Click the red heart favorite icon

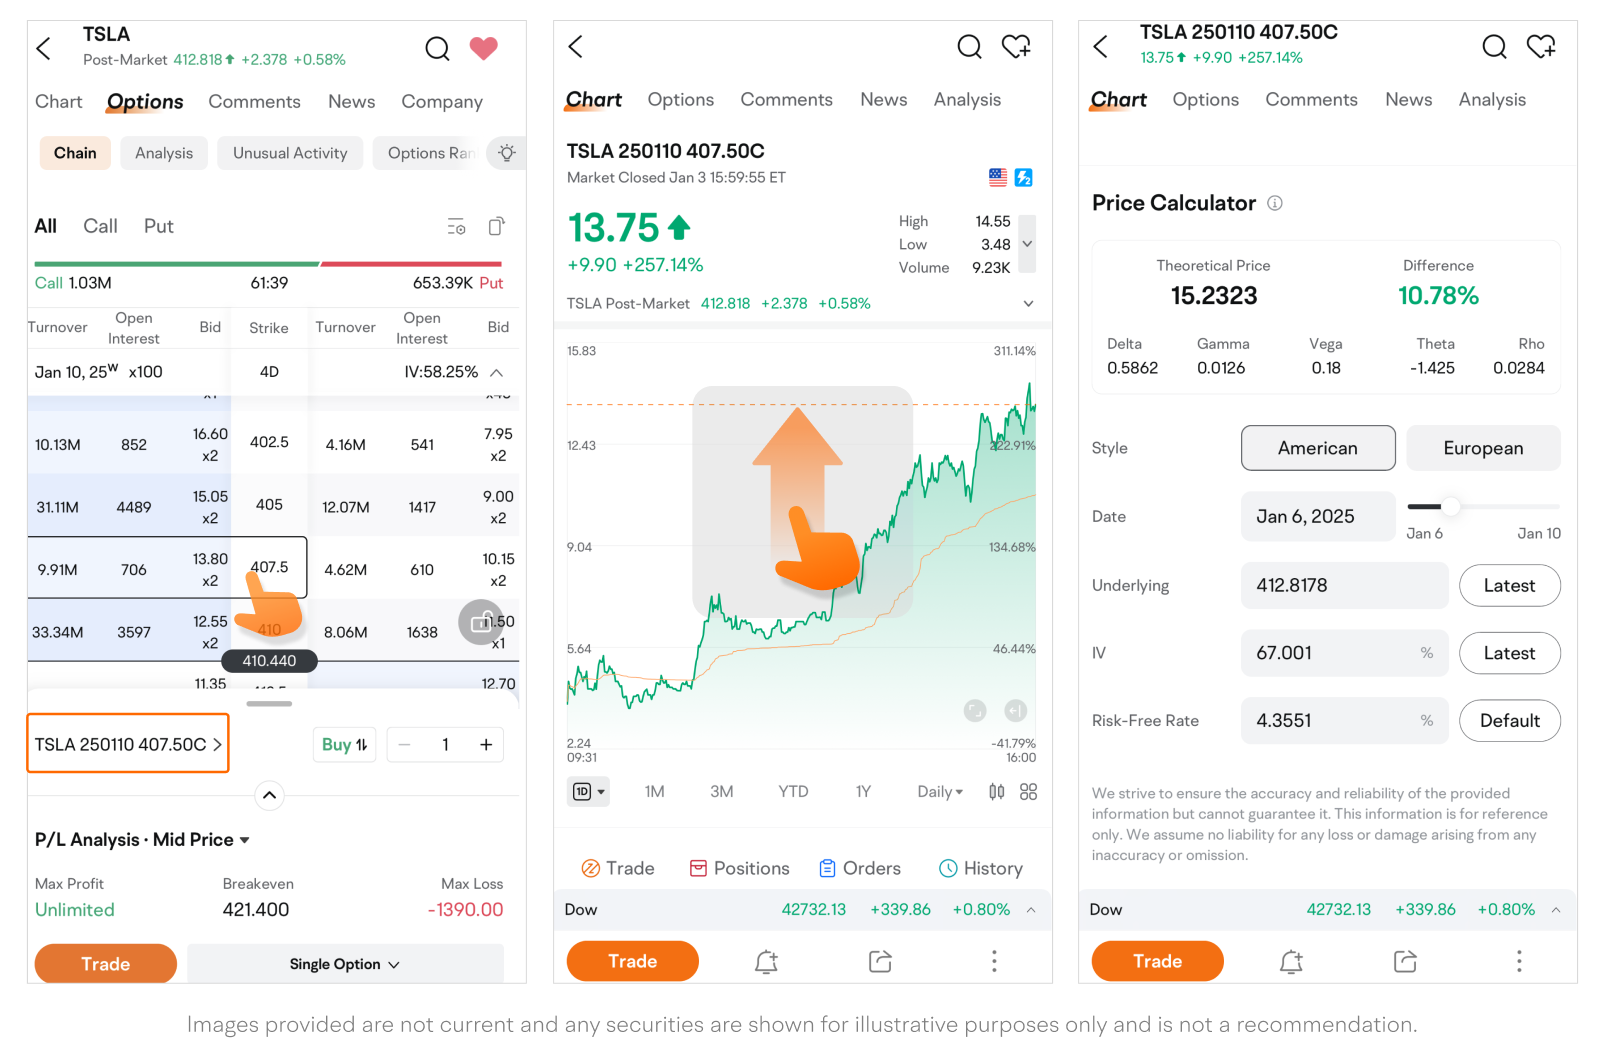(483, 48)
